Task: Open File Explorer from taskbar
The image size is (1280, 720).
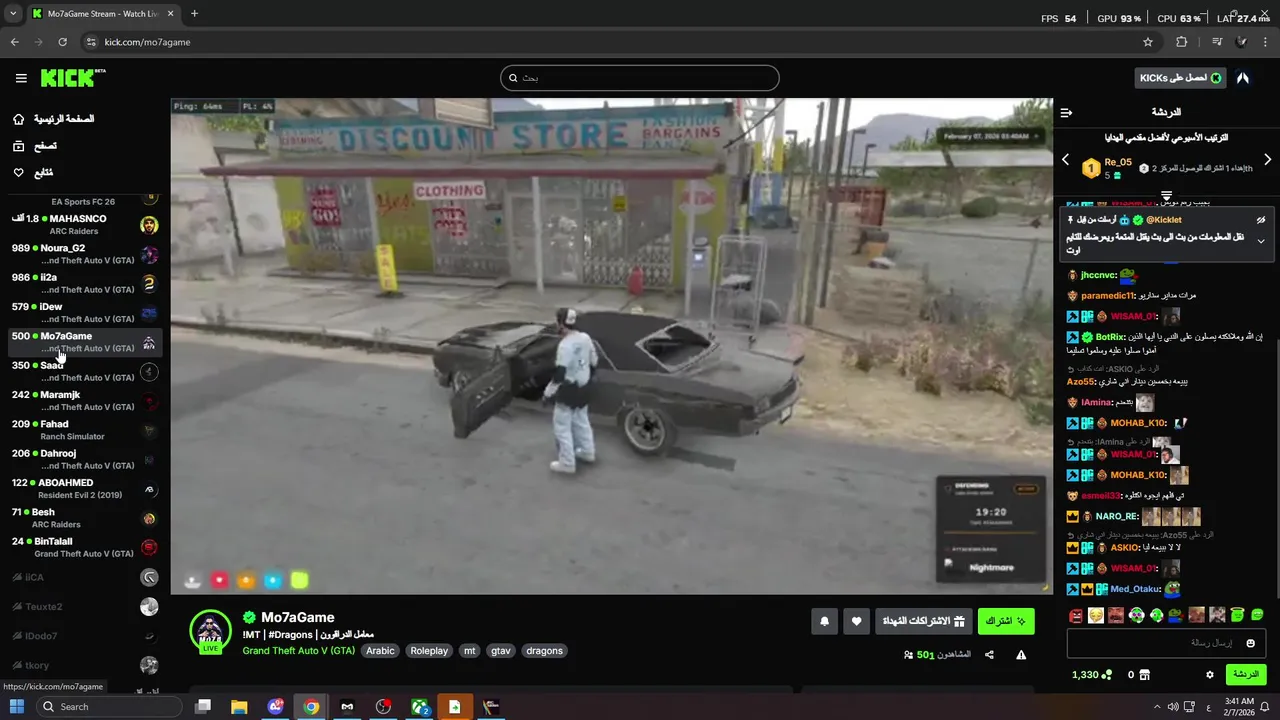Action: (x=239, y=707)
